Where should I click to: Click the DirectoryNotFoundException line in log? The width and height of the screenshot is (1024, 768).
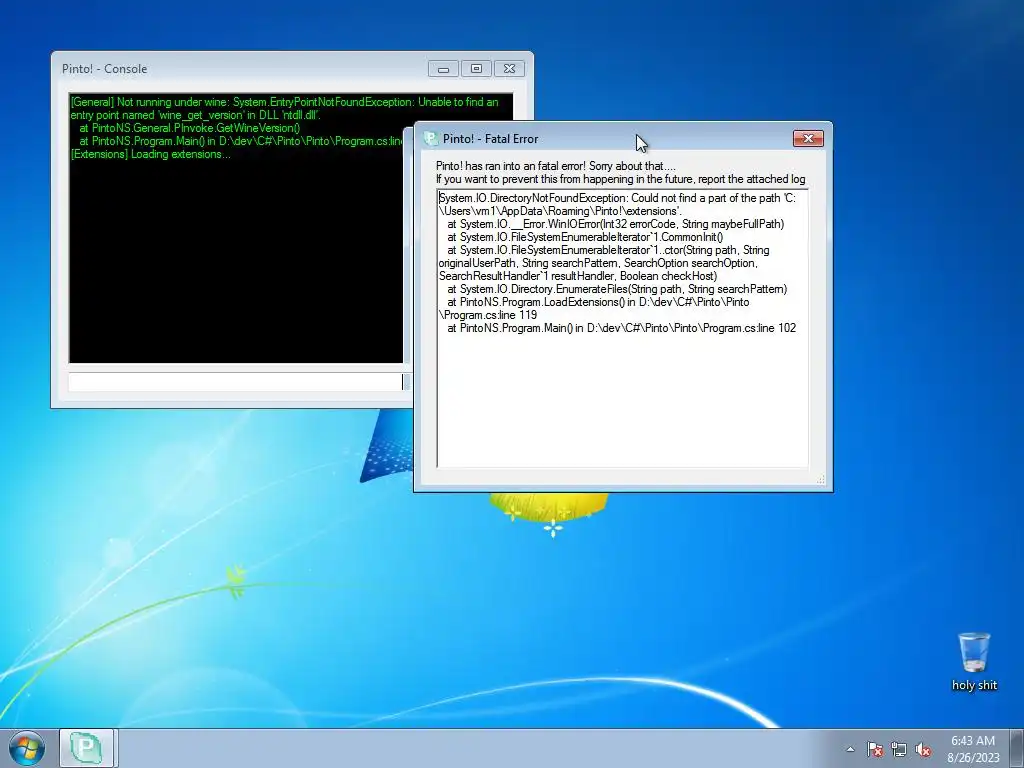[x=617, y=204]
